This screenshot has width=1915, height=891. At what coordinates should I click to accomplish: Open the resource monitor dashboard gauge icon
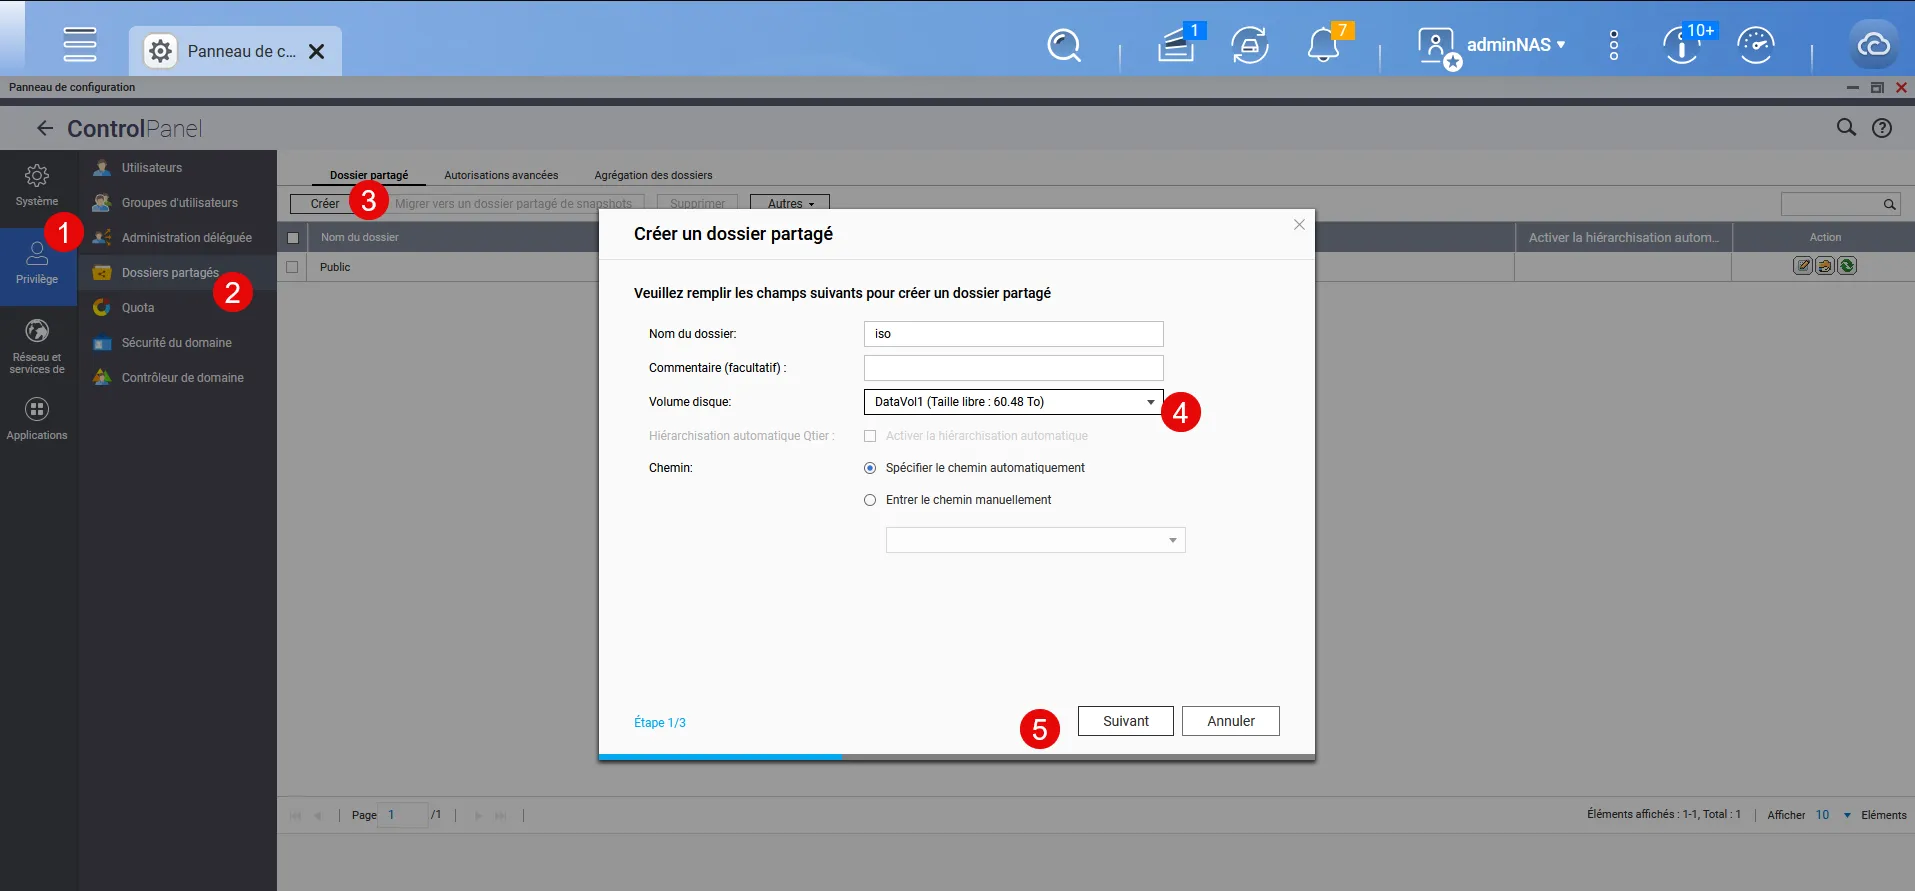pos(1755,46)
